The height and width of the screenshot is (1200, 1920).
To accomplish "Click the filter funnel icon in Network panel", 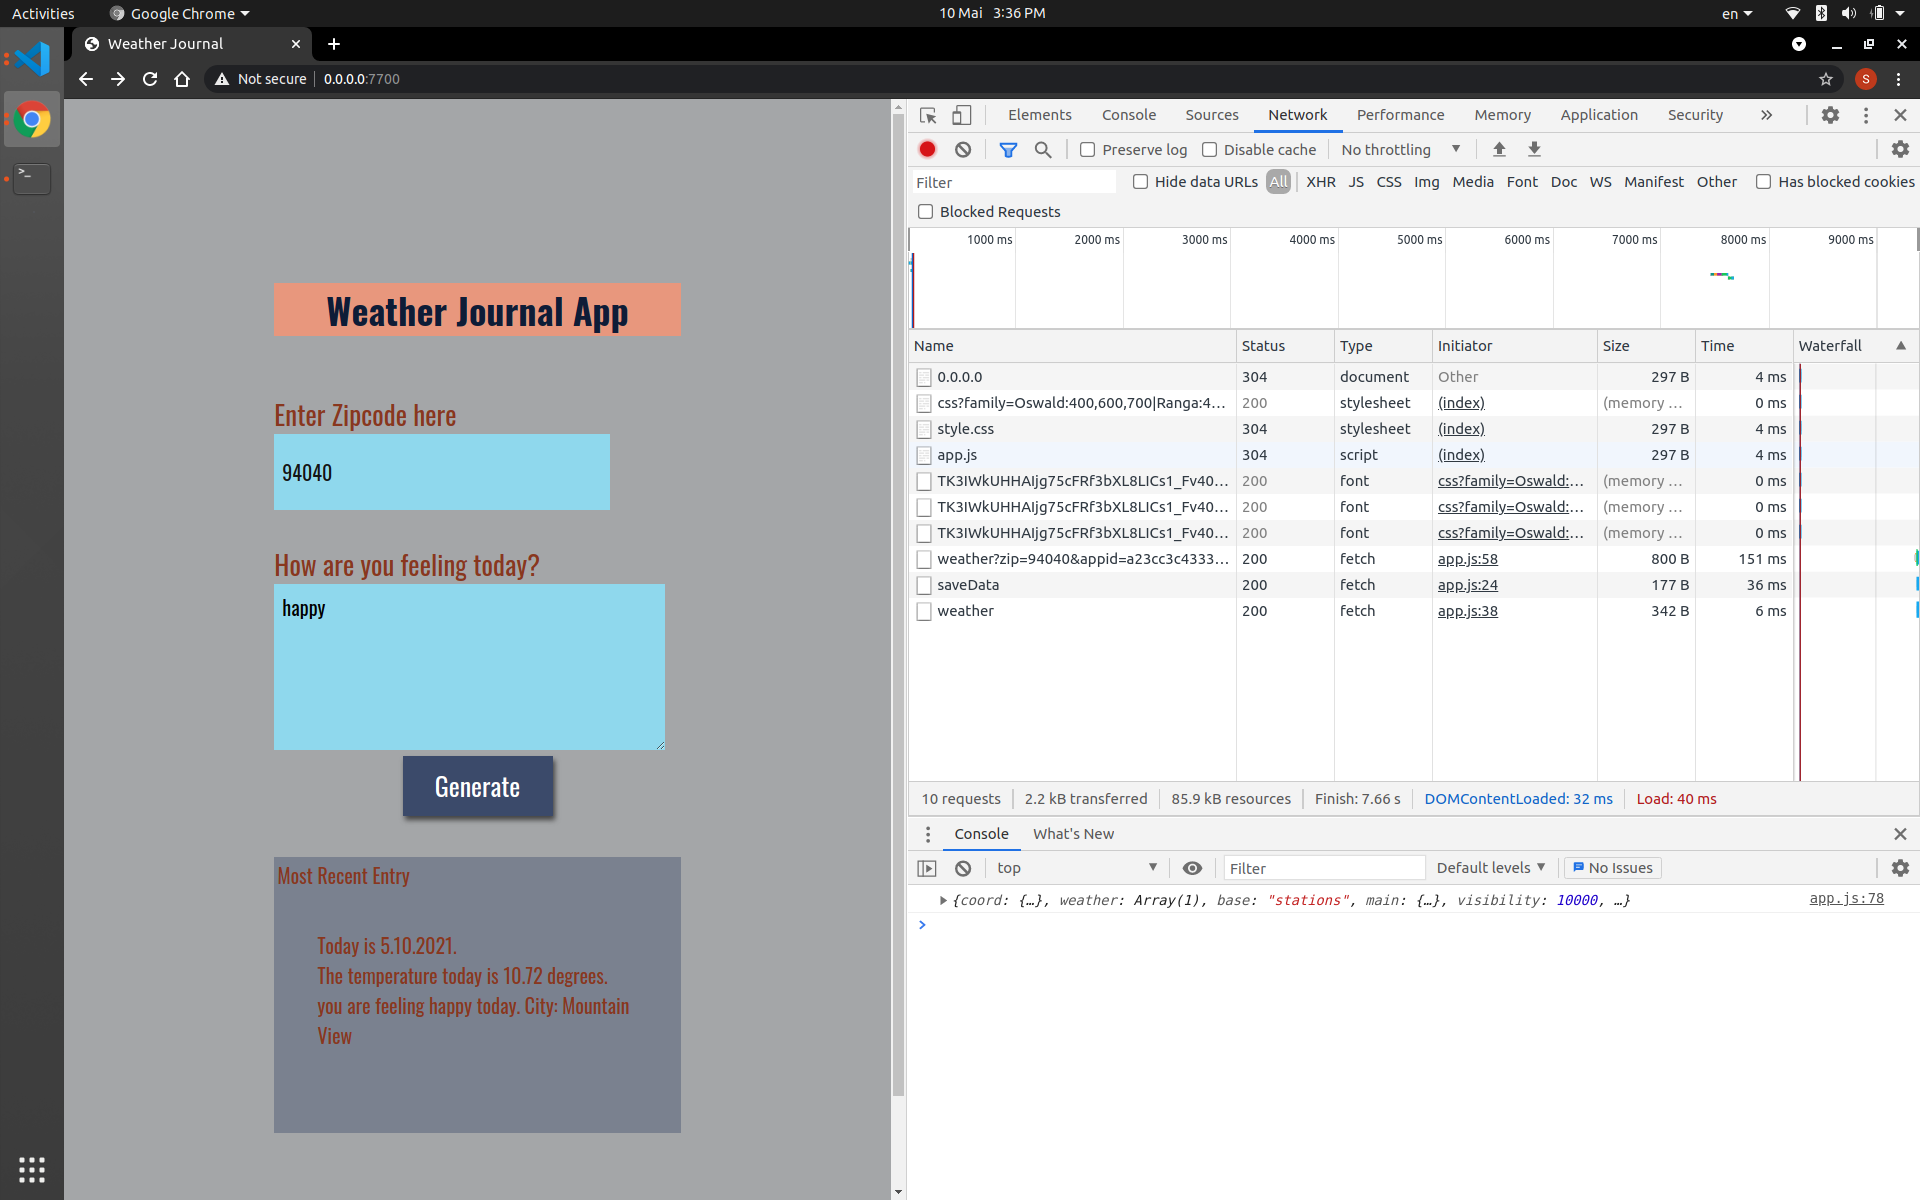I will (1009, 149).
